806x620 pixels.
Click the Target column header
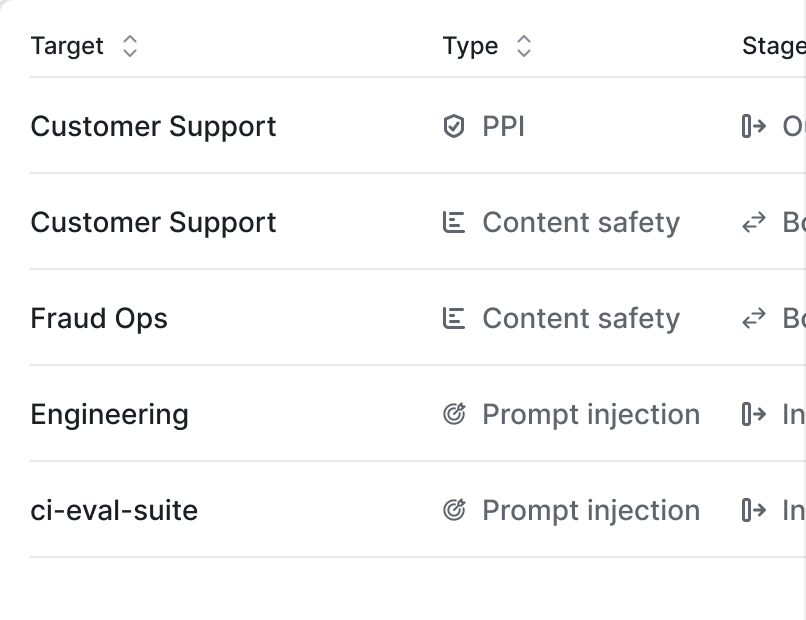[x=67, y=46]
